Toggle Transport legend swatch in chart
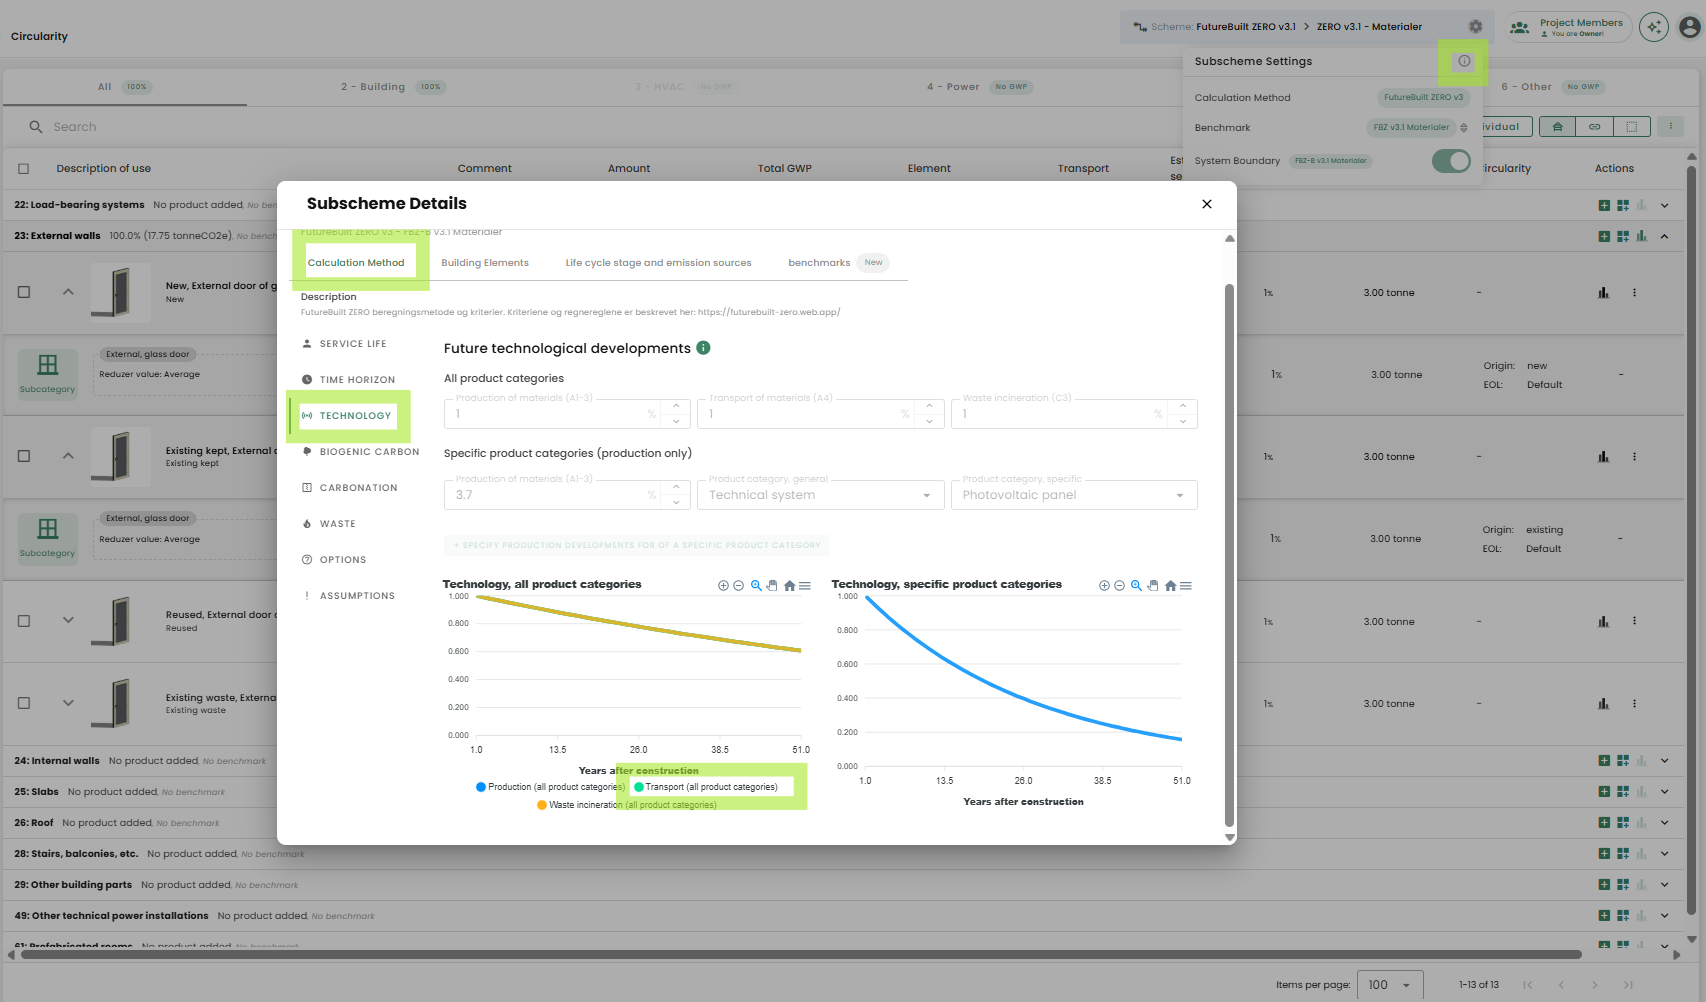The width and height of the screenshot is (1706, 1002). pos(640,787)
